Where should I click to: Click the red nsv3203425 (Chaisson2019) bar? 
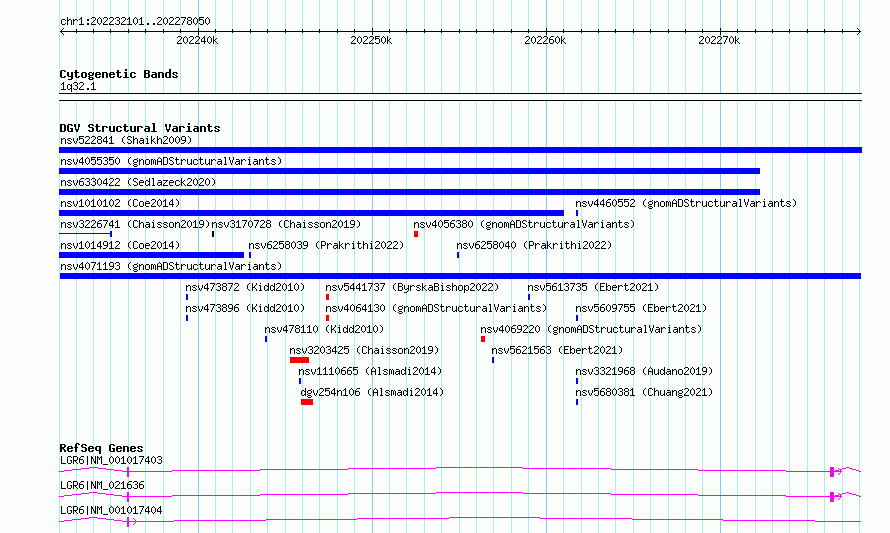[299, 360]
